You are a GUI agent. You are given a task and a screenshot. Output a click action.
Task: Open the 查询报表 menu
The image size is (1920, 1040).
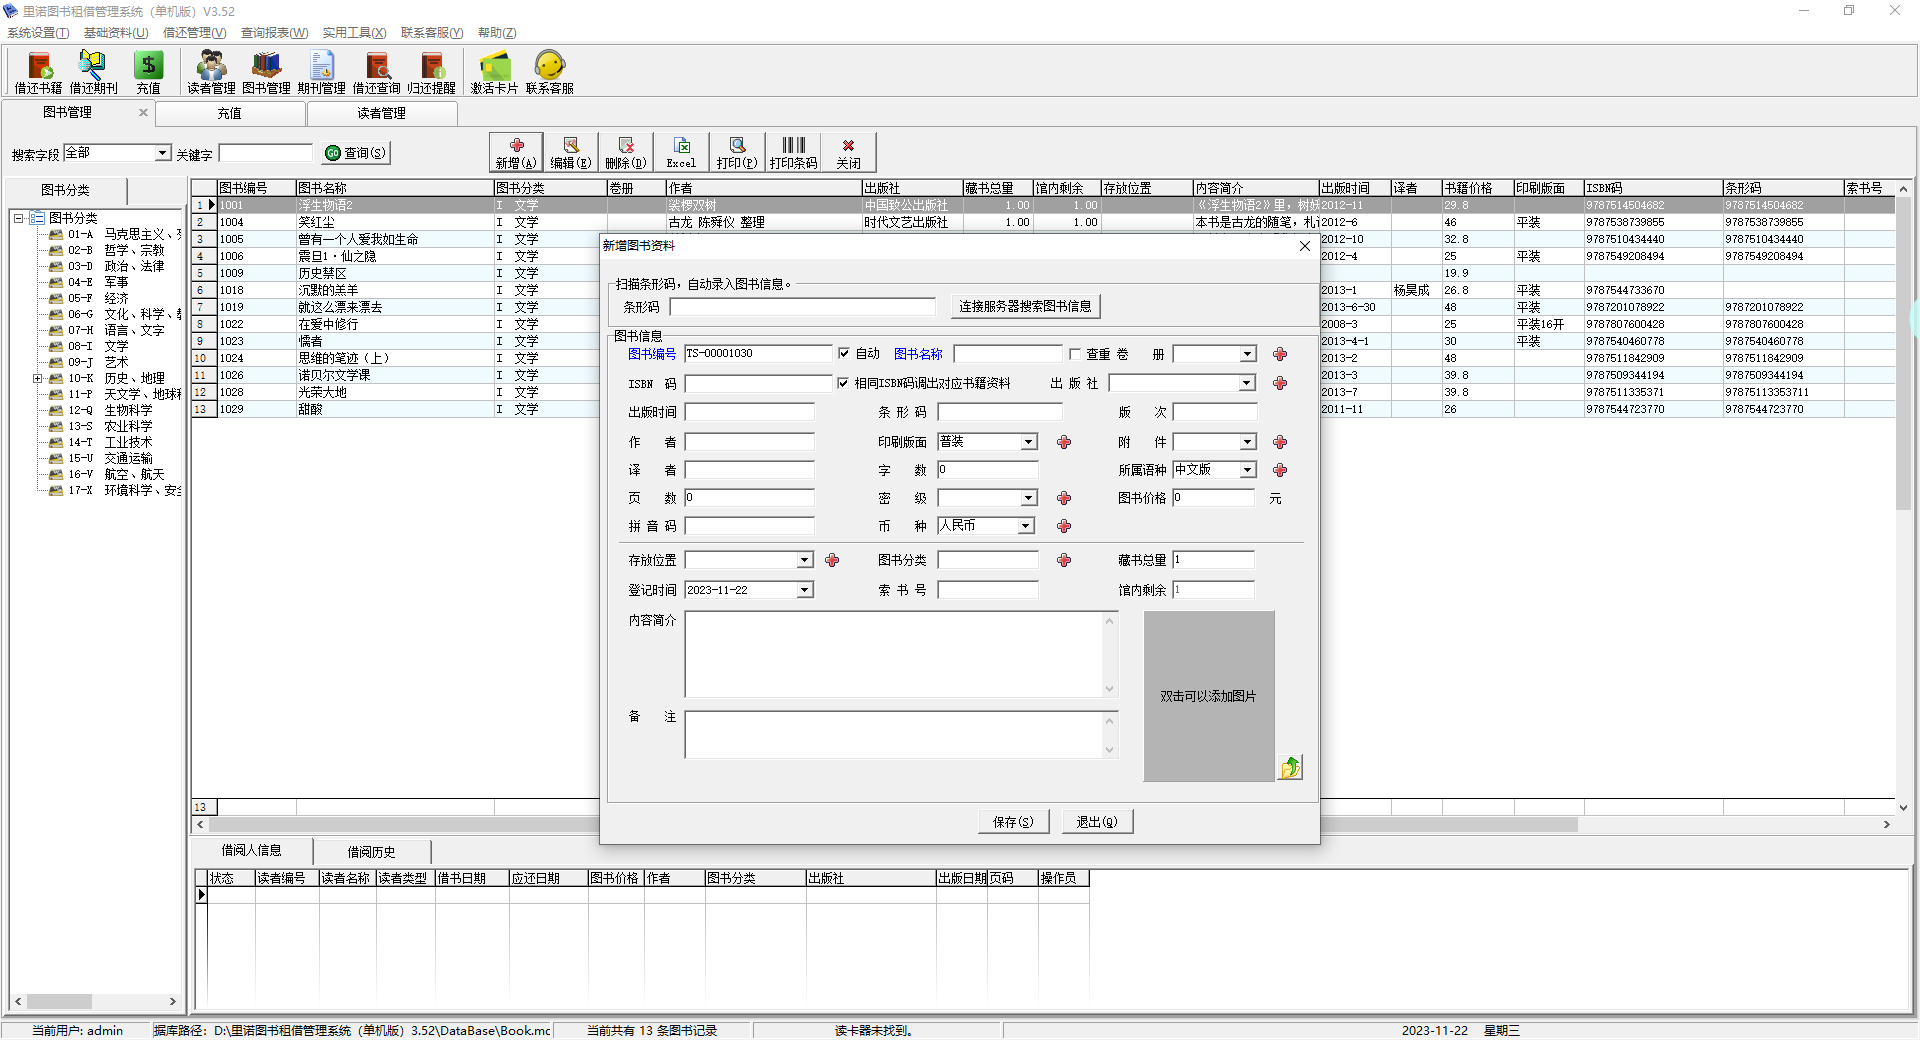274,33
